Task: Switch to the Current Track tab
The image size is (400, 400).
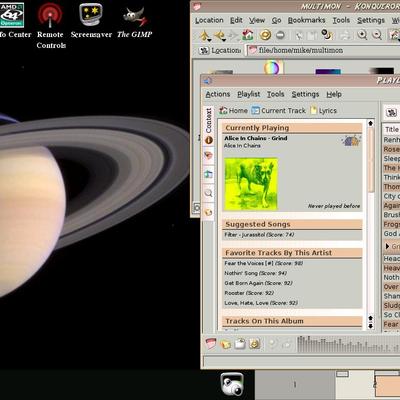Action: (279, 110)
